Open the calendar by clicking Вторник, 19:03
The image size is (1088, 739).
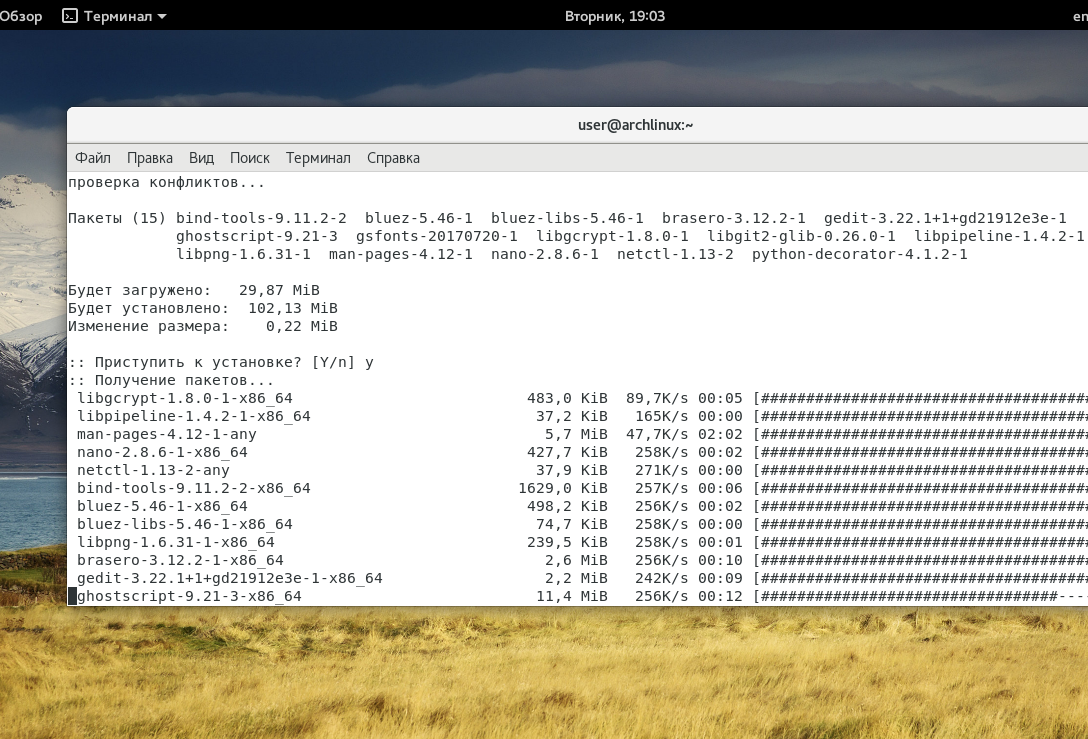615,15
